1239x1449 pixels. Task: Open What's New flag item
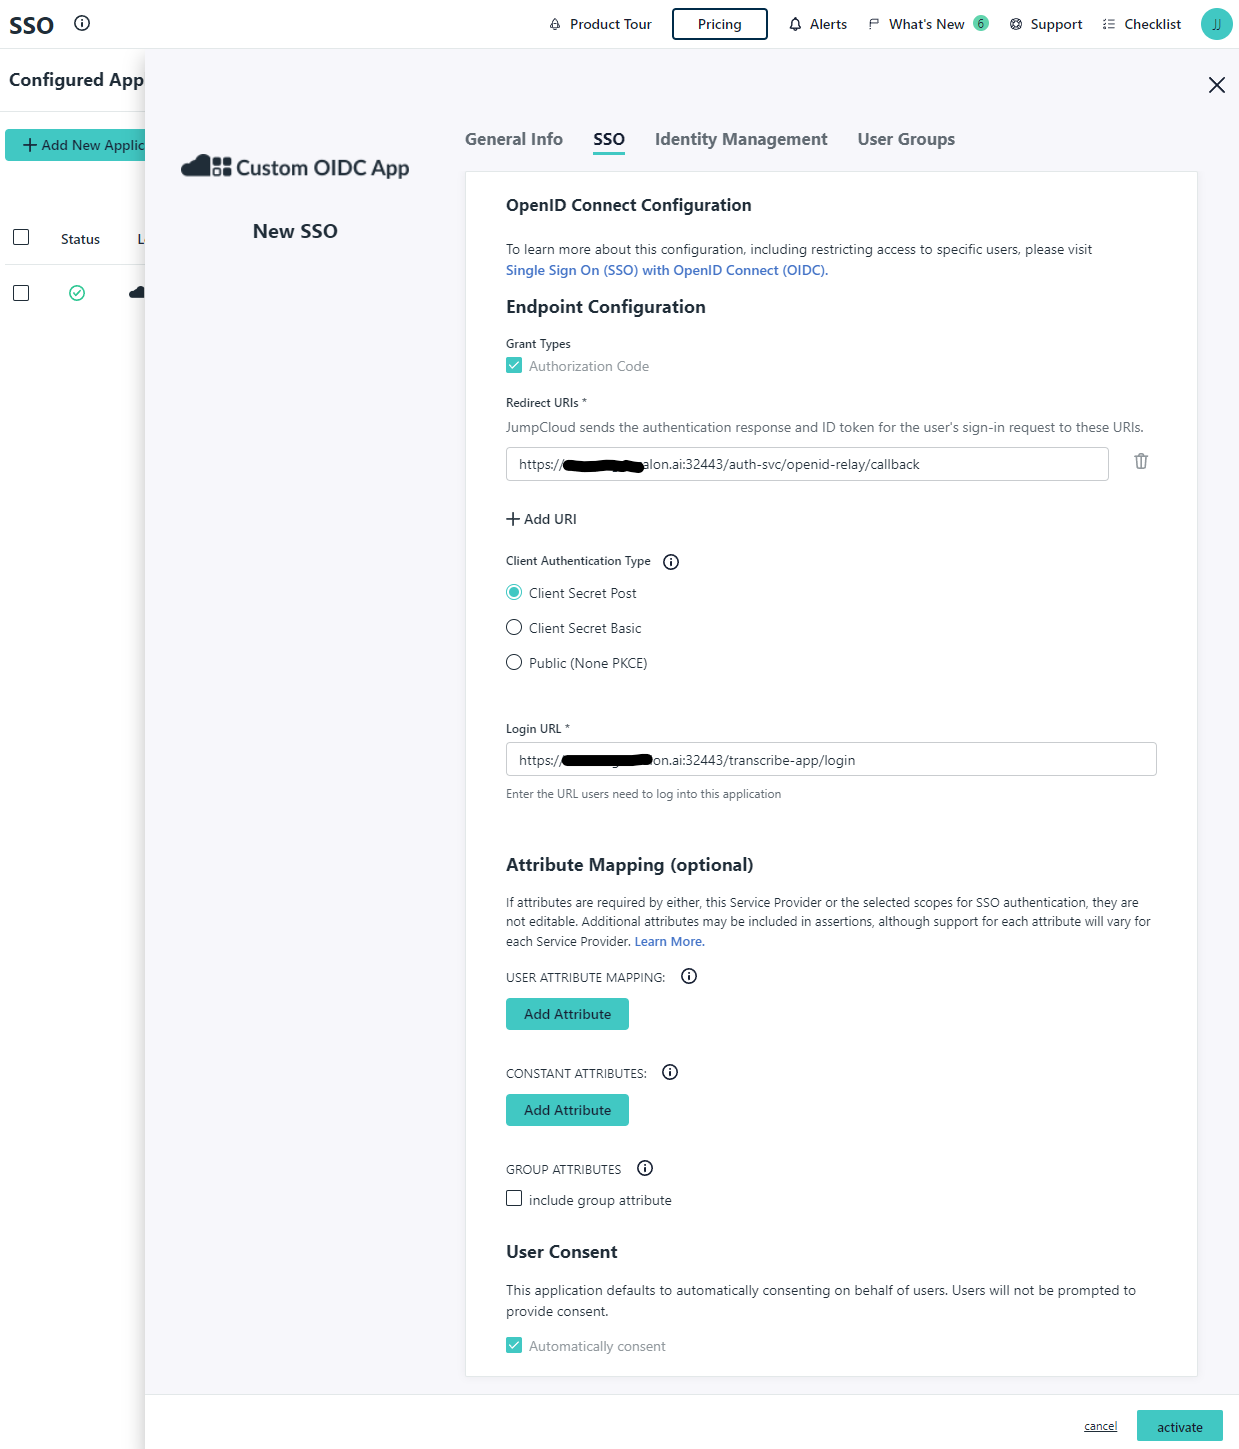pyautogui.click(x=916, y=24)
